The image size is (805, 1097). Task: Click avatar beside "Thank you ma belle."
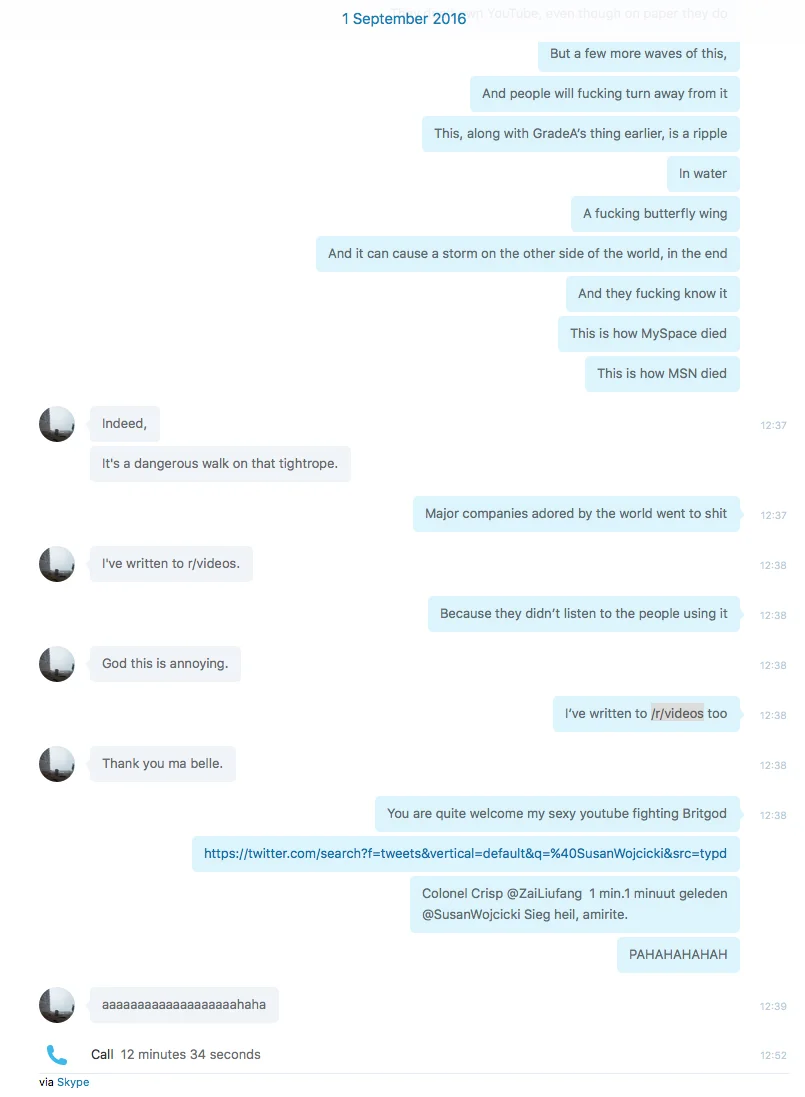point(57,764)
